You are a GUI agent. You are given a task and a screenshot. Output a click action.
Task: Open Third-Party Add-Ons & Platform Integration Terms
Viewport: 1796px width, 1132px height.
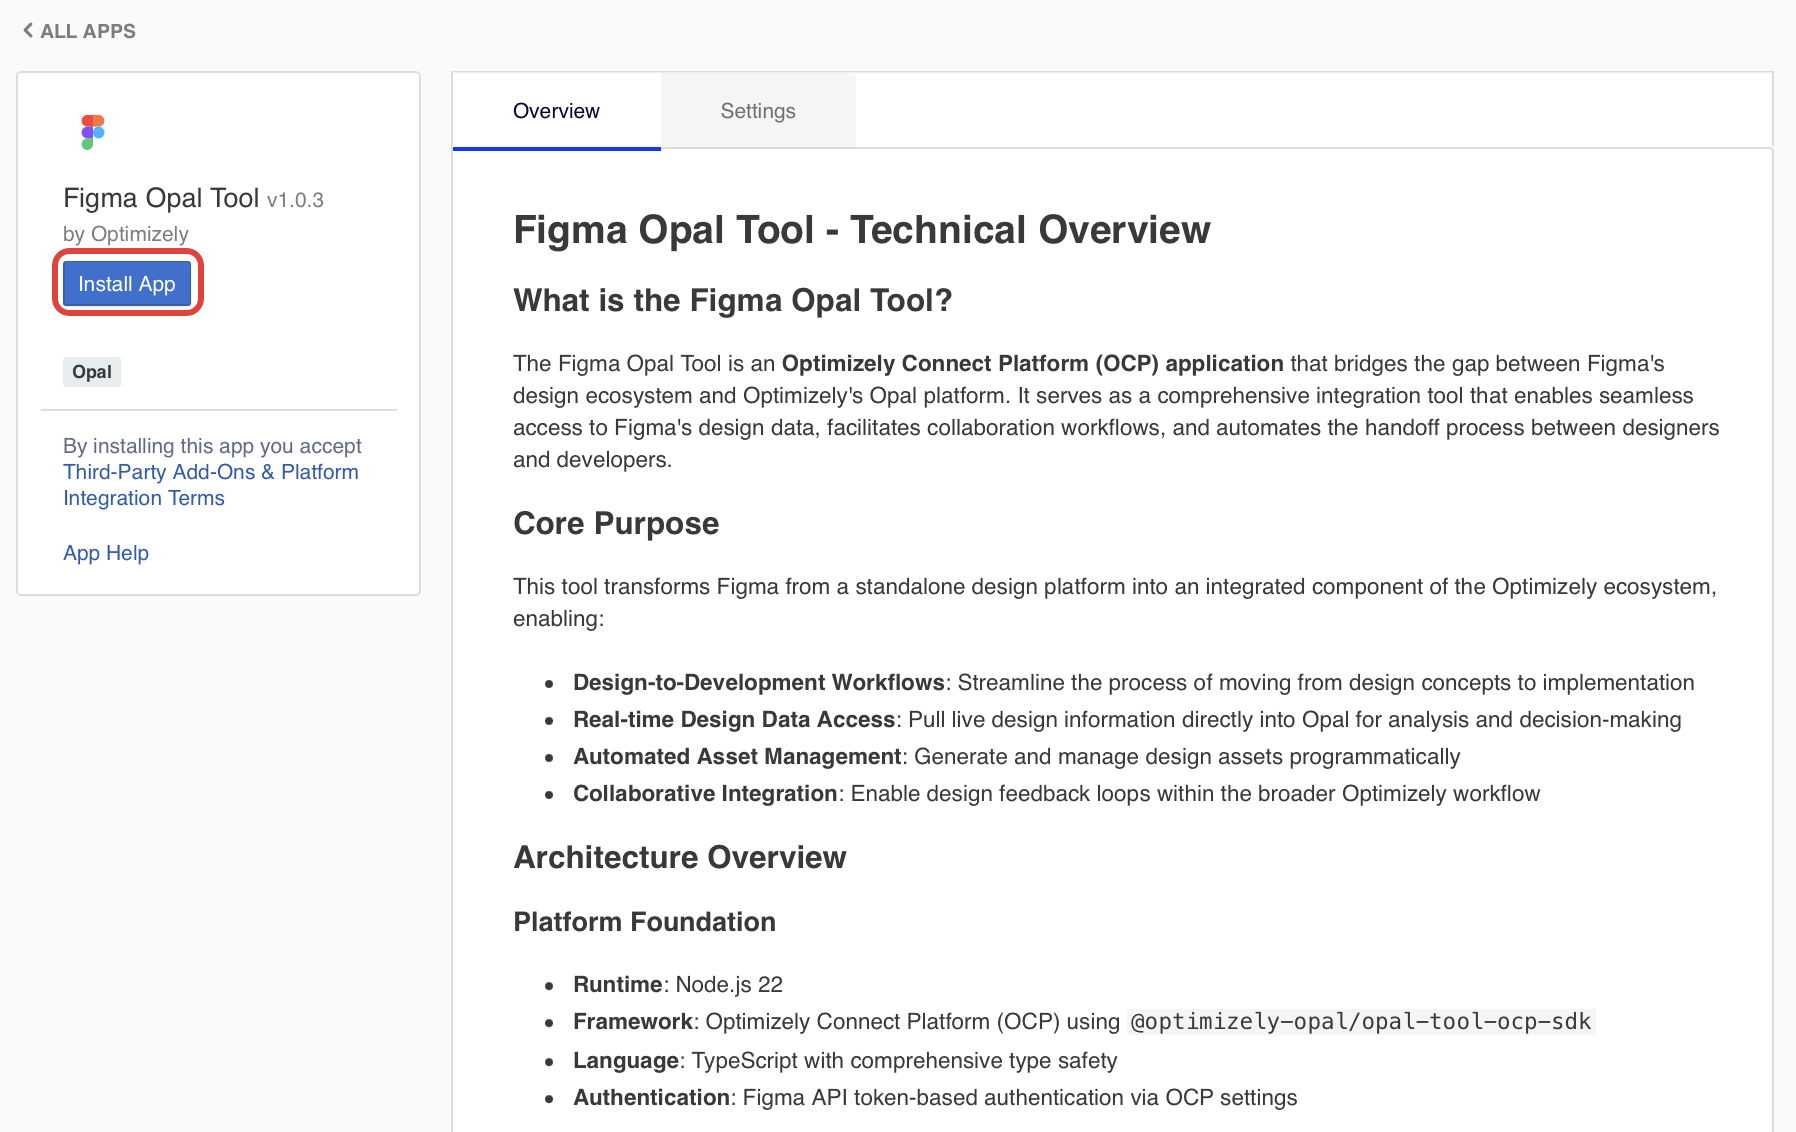pyautogui.click(x=210, y=485)
